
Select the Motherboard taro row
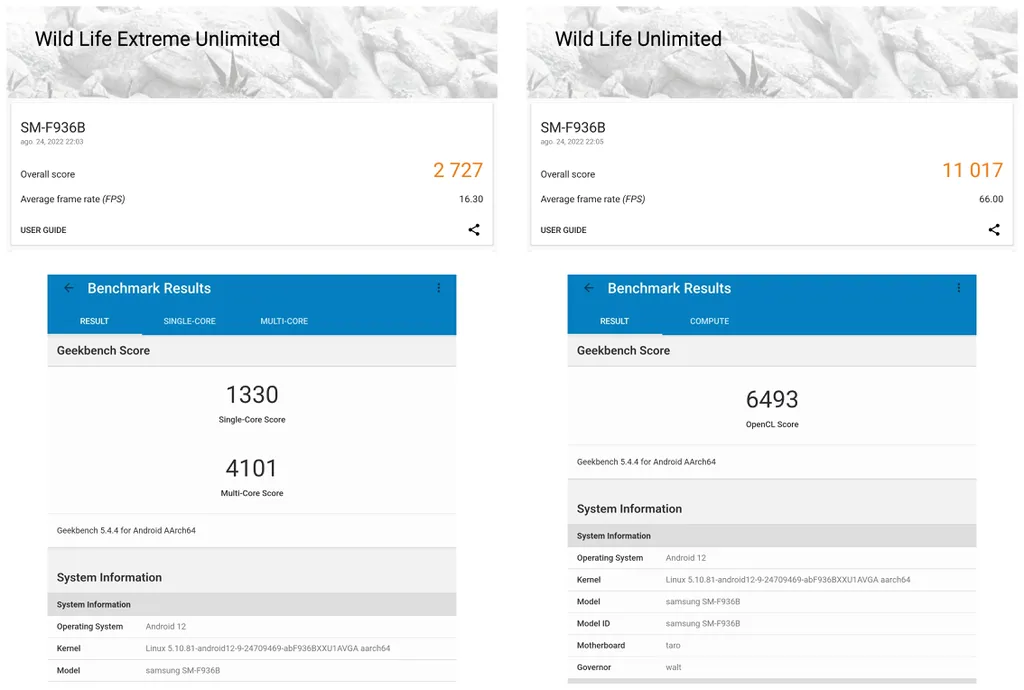[x=771, y=645]
